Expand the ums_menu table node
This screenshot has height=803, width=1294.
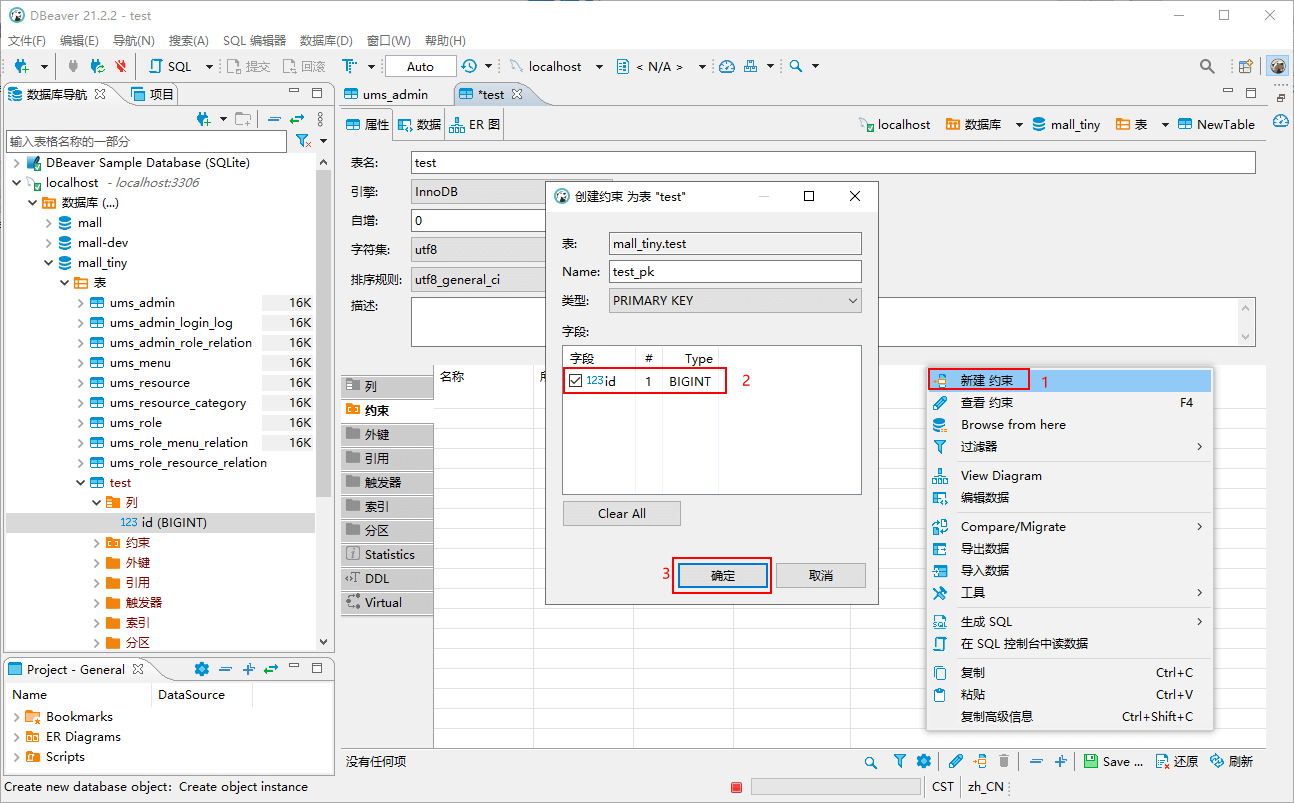(x=80, y=363)
